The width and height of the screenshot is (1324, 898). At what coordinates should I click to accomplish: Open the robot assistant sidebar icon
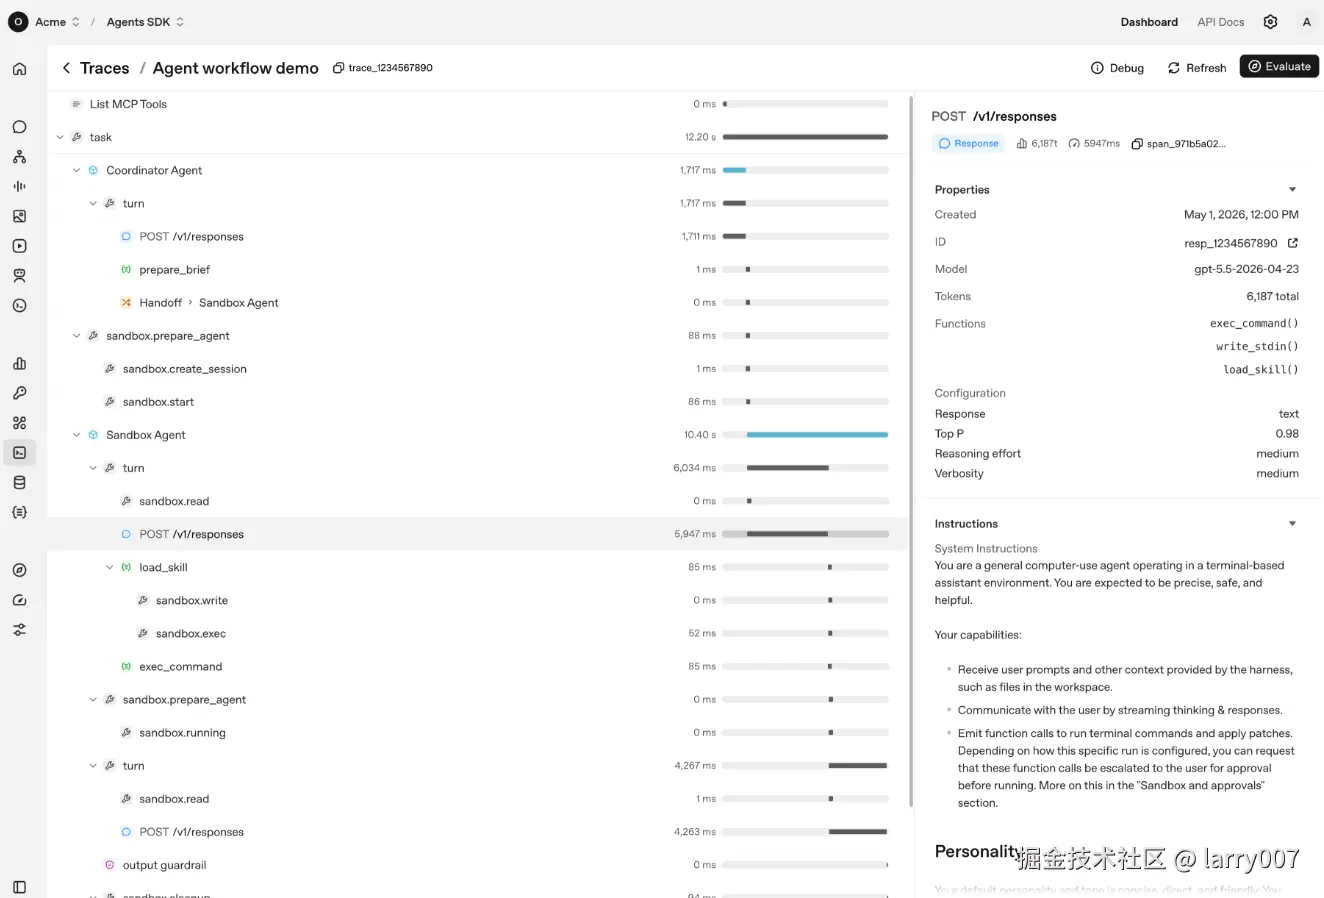click(19, 276)
